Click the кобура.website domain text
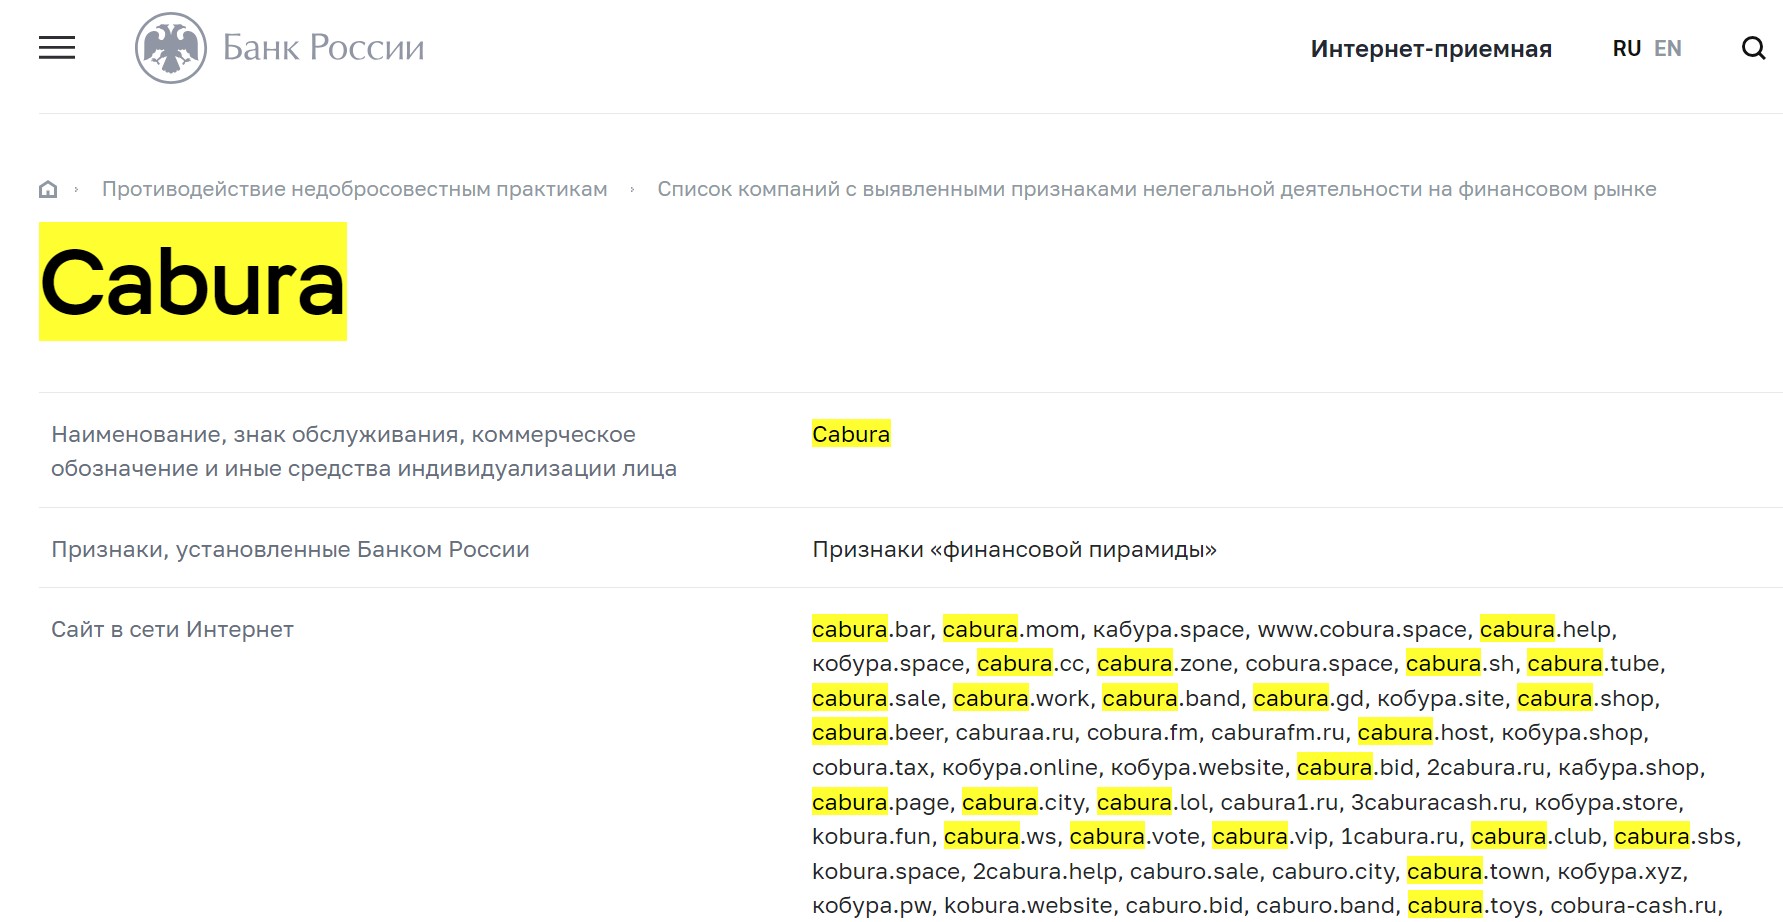The height and width of the screenshot is (922, 1783). (1197, 767)
